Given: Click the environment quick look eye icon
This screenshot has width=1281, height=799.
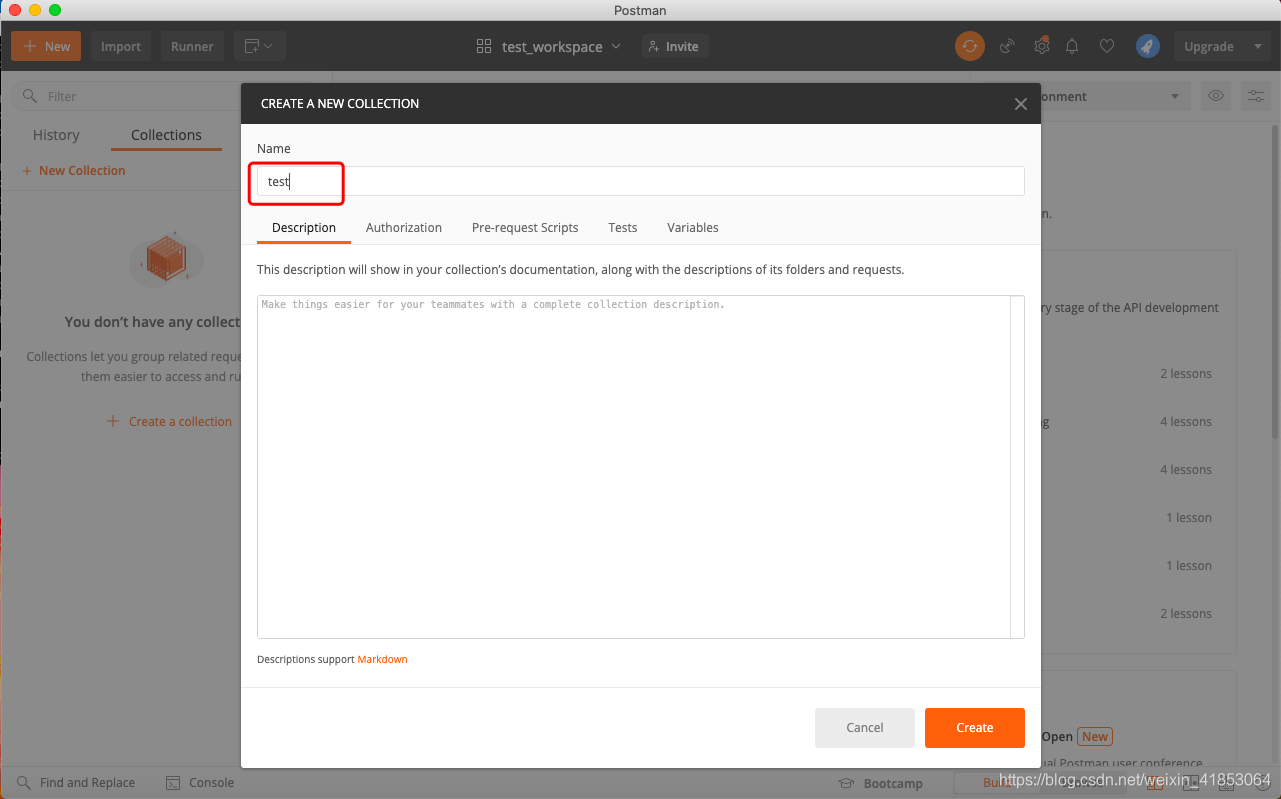Looking at the screenshot, I should point(1216,97).
